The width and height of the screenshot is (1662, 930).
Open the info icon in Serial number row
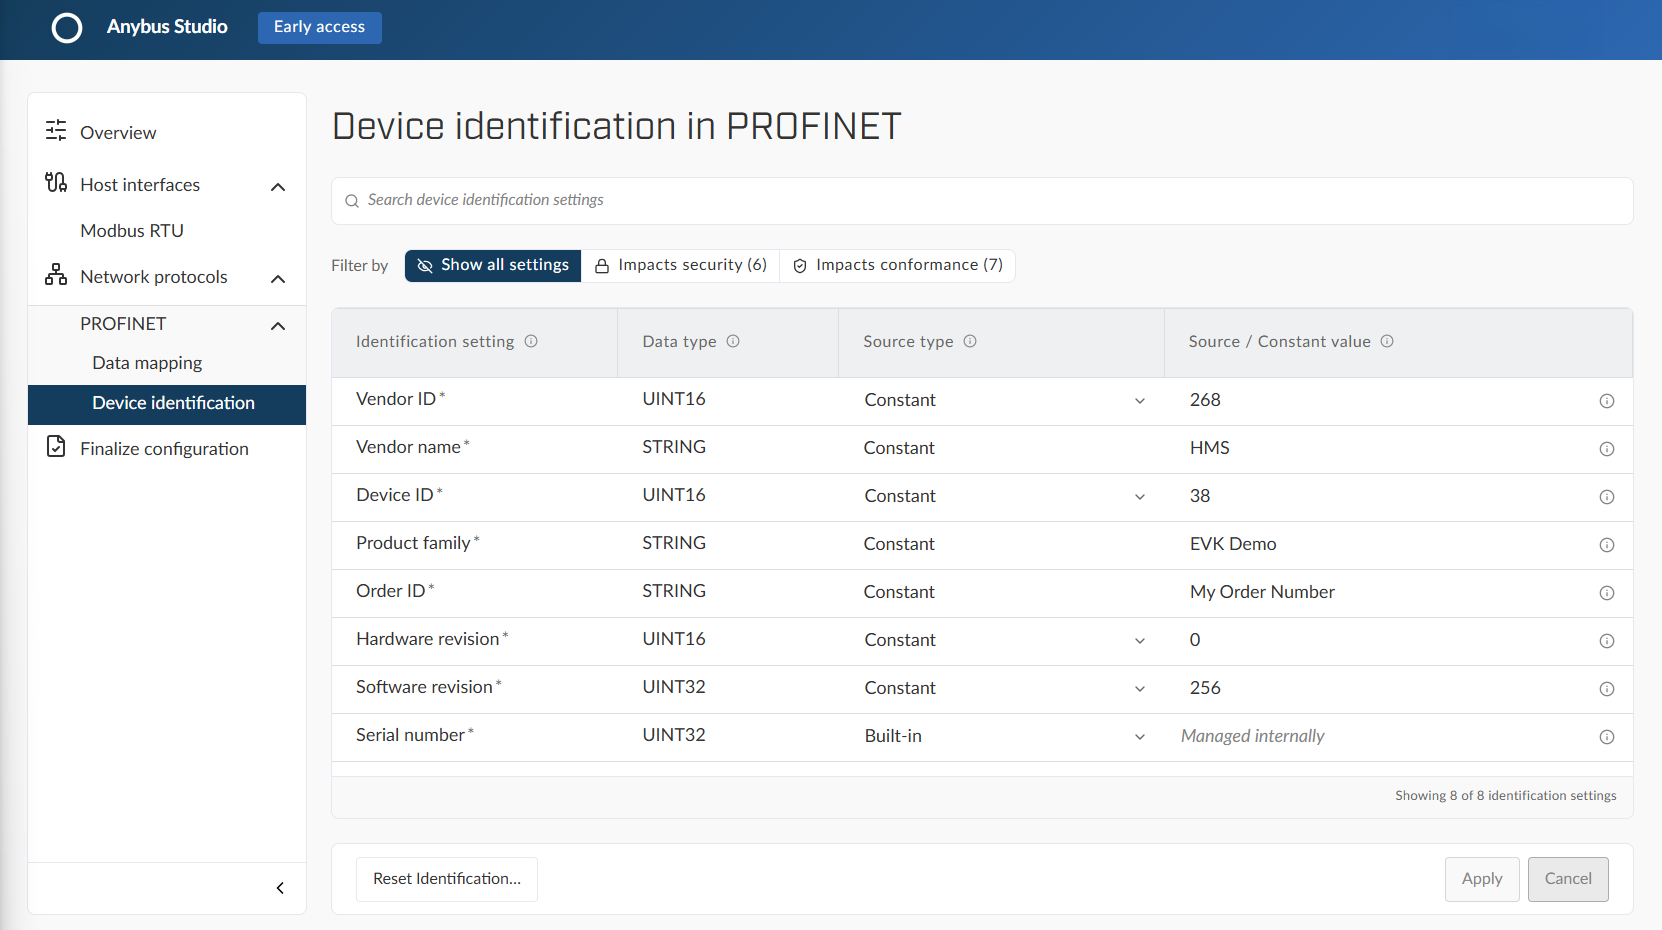point(1607,737)
